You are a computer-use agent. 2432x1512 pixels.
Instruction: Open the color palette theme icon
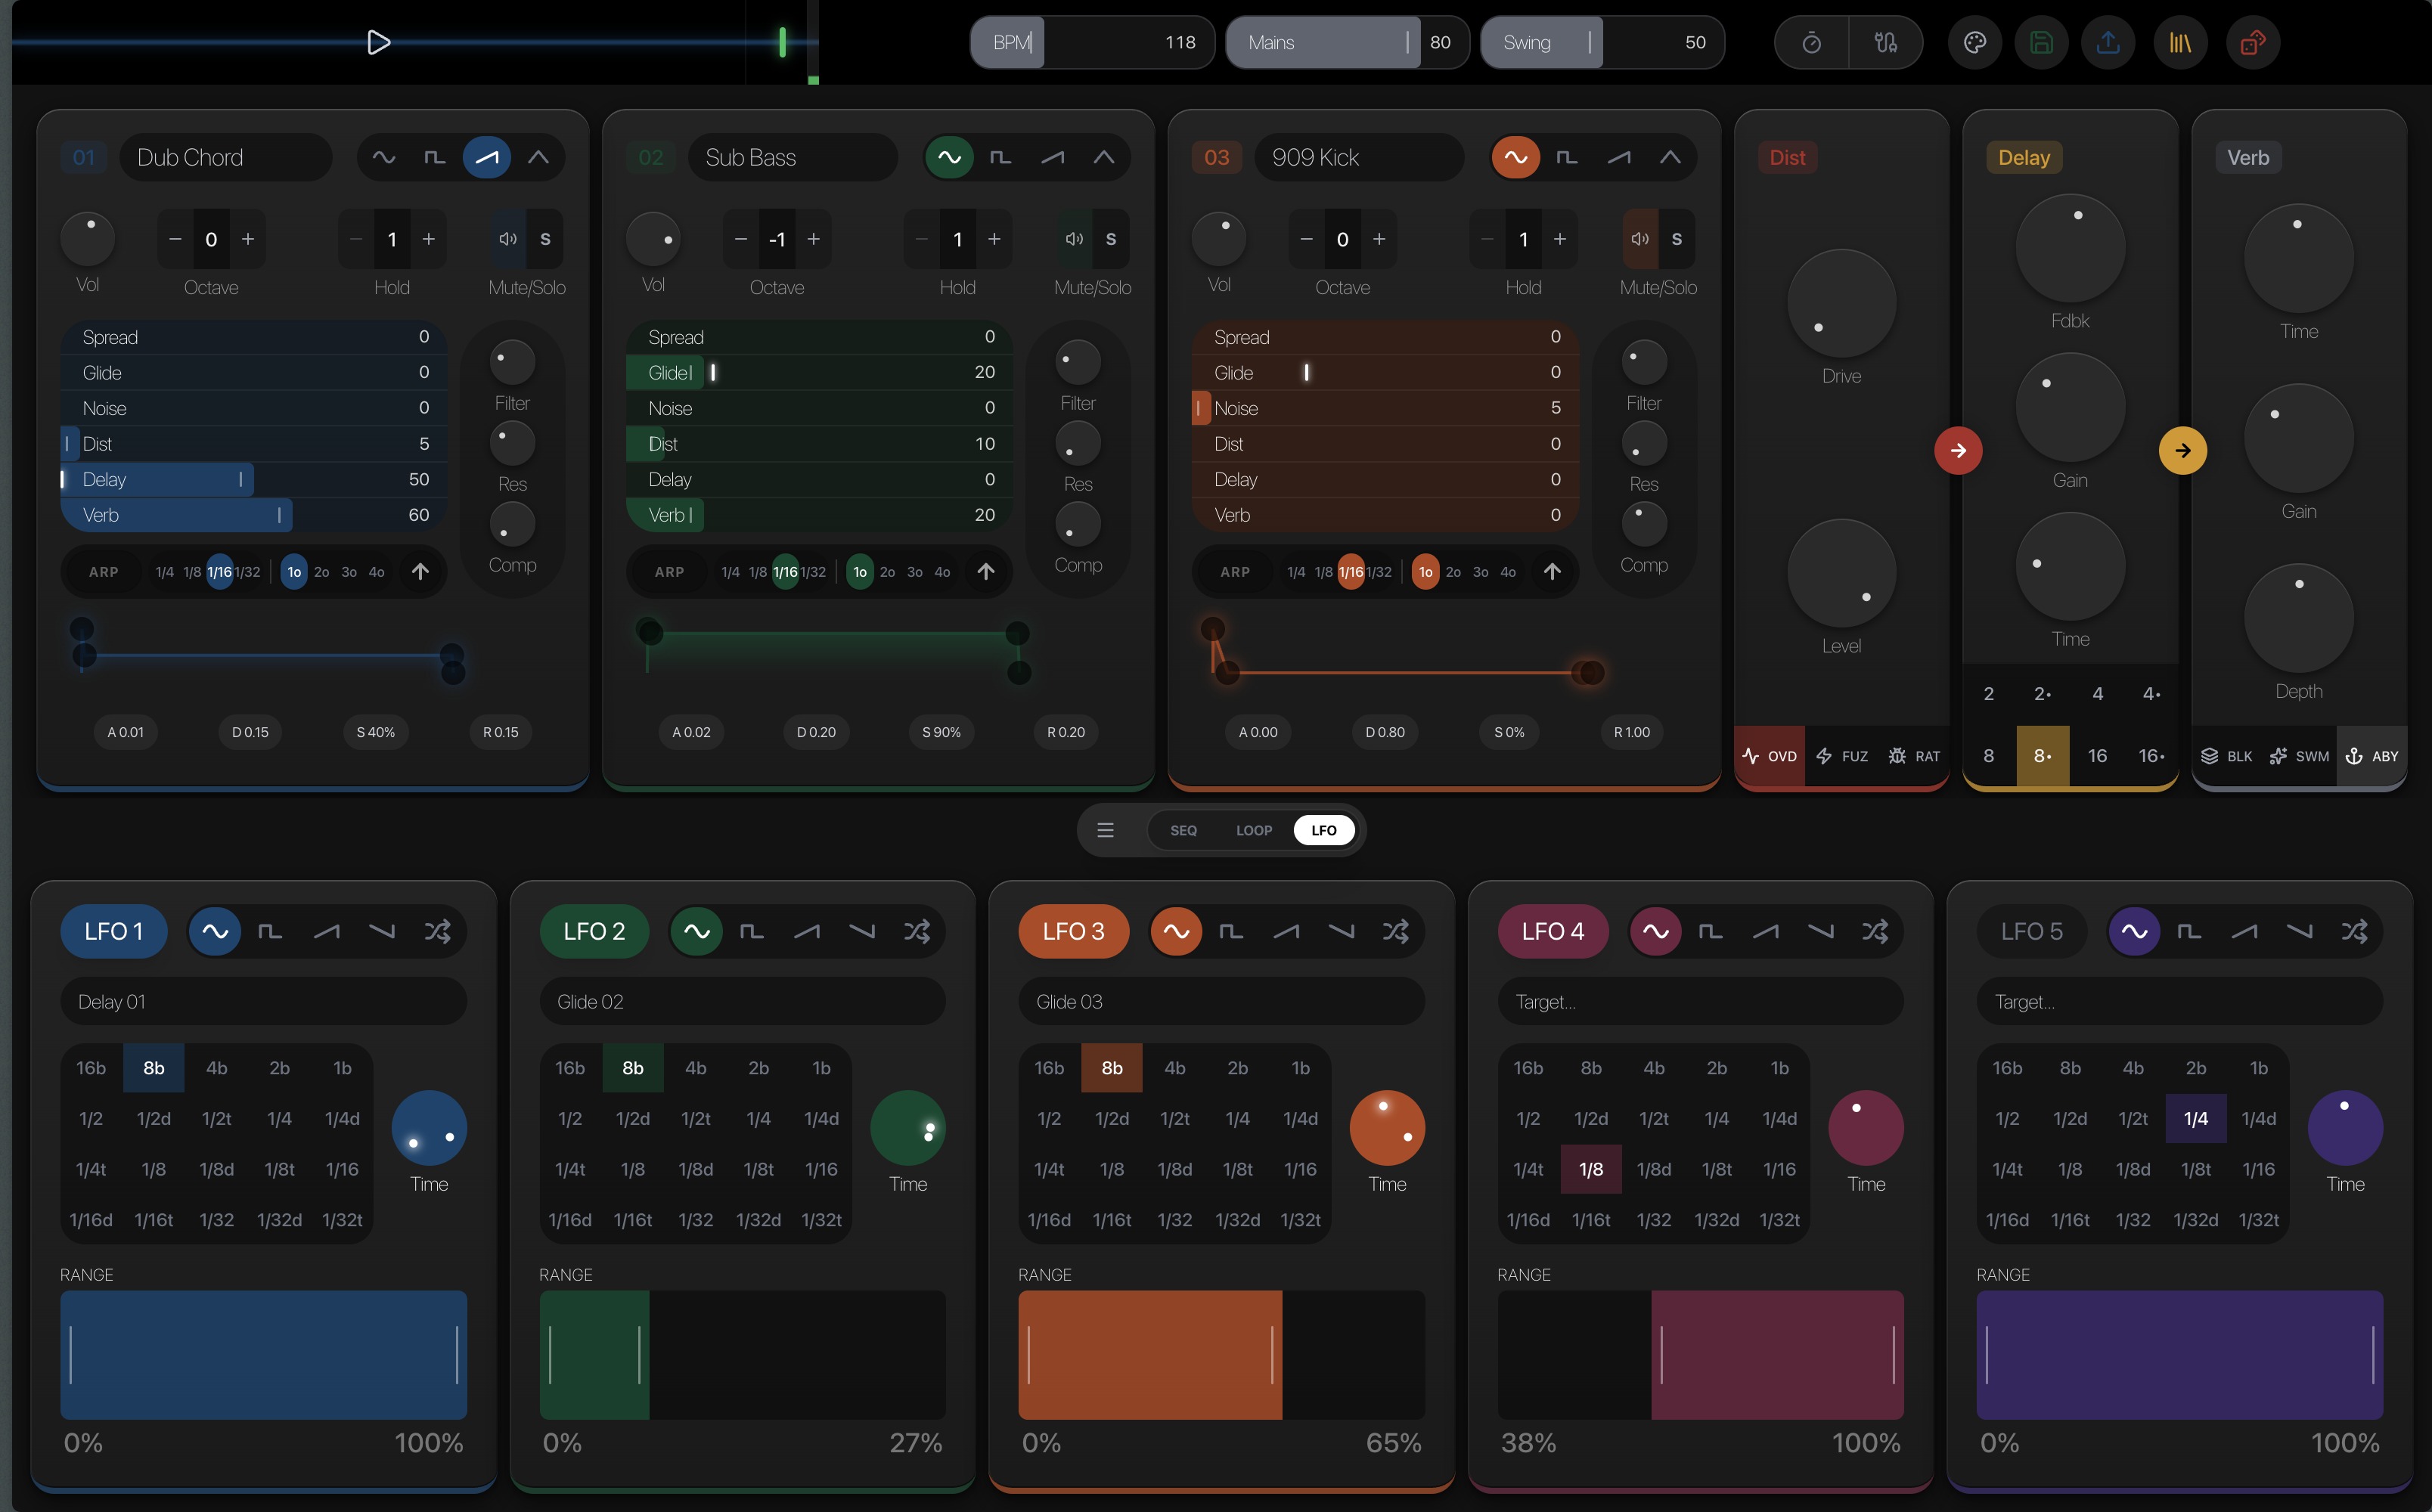tap(1974, 42)
